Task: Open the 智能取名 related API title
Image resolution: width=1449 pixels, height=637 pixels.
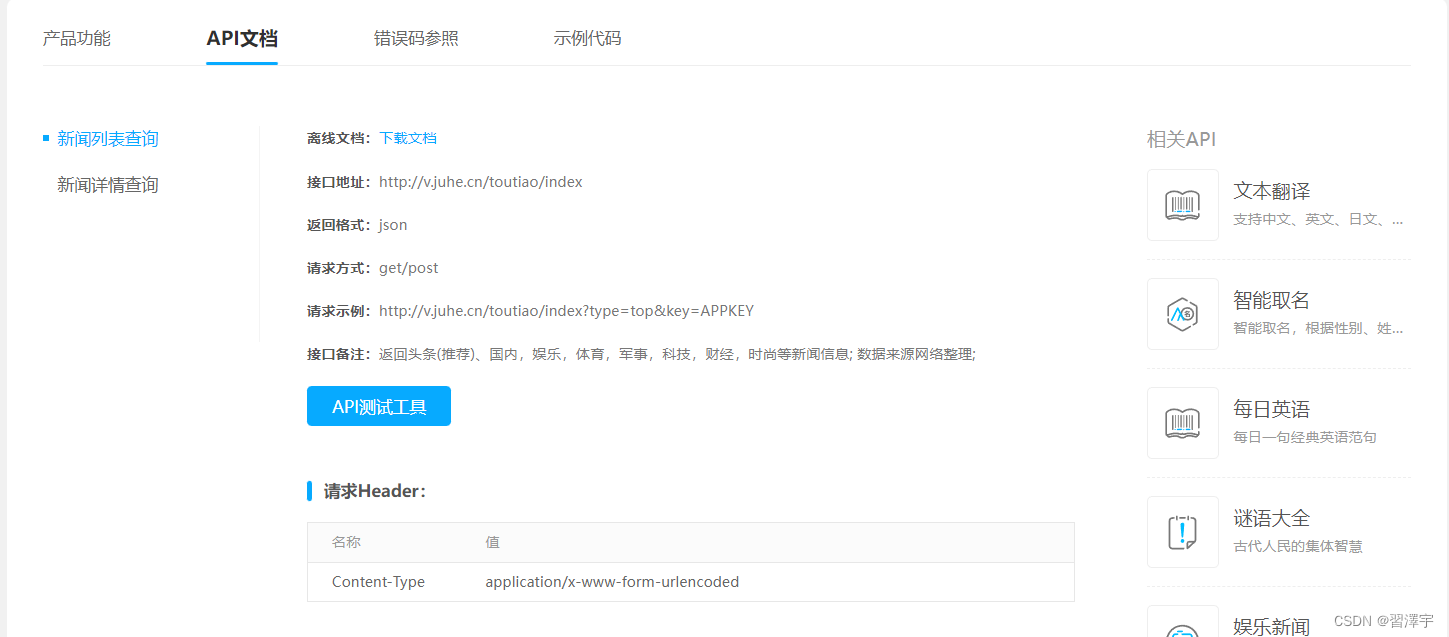Action: (x=1272, y=300)
